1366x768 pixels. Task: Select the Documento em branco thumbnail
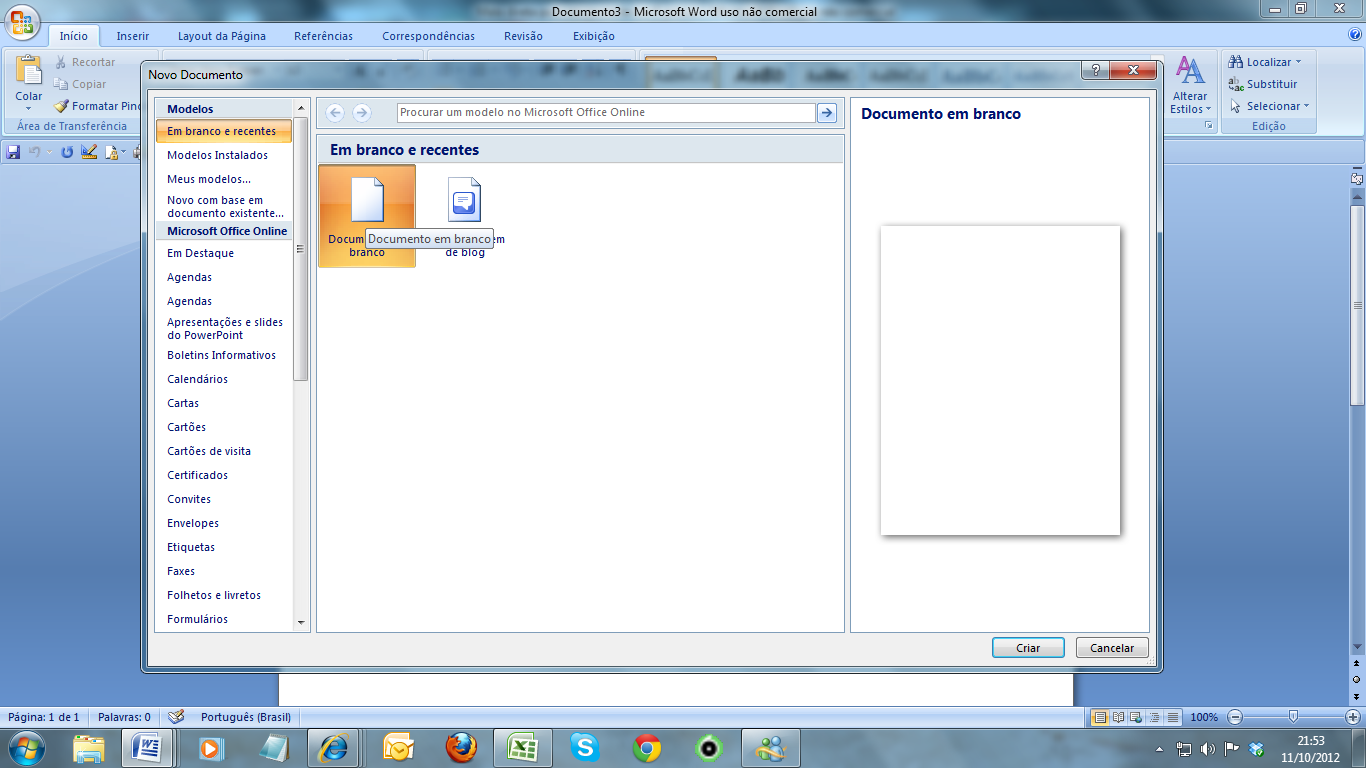(367, 216)
